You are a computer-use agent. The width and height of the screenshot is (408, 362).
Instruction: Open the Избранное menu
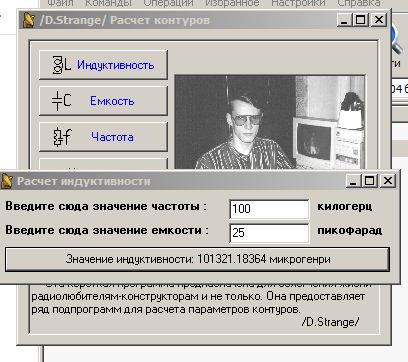(232, 3)
